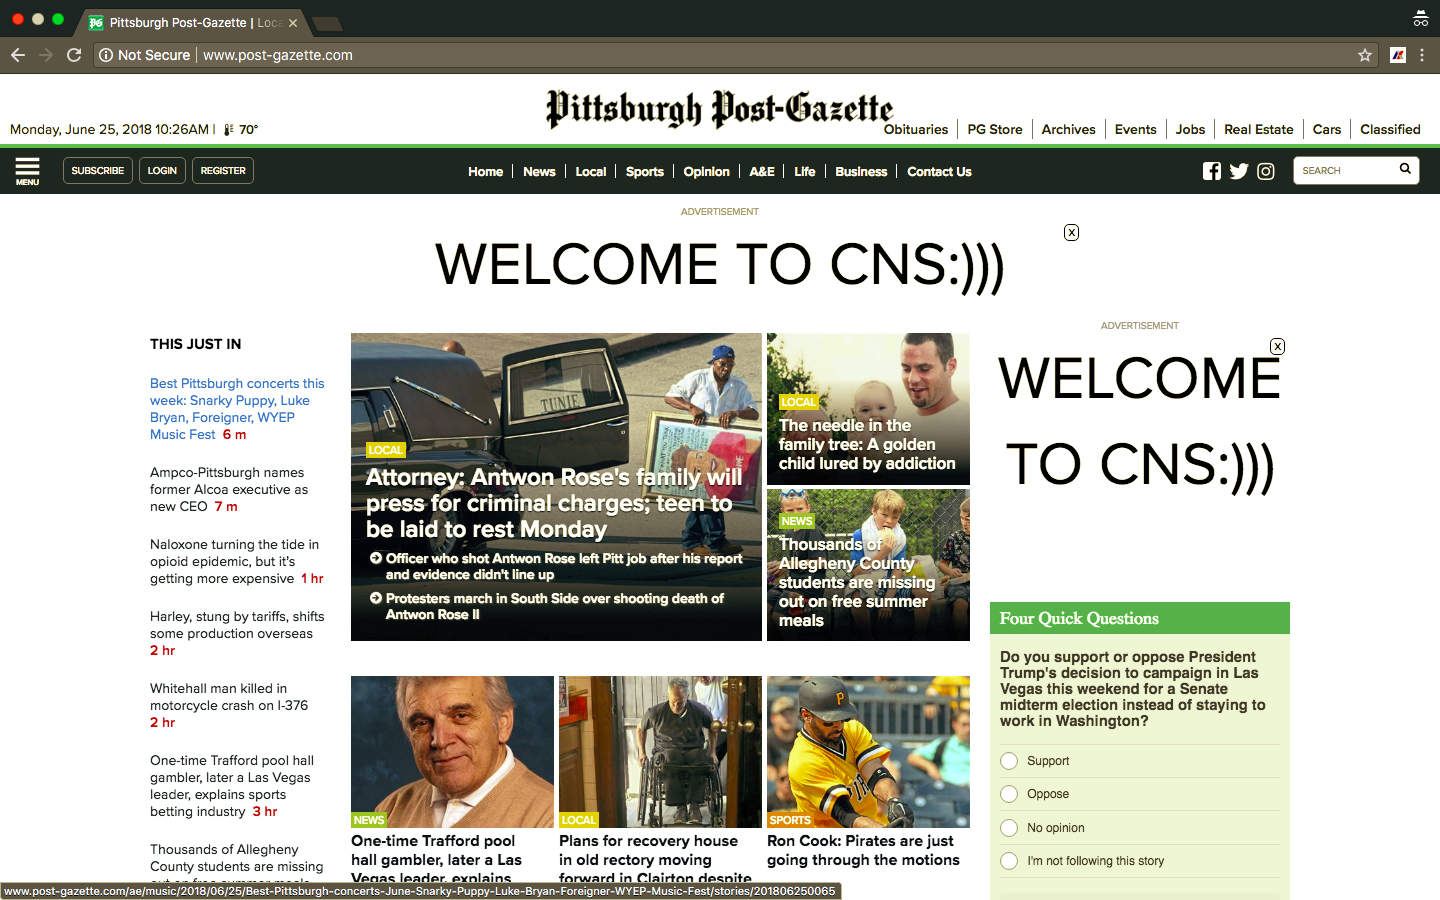Open the Chrome three-dot menu
This screenshot has width=1440, height=900.
point(1422,55)
